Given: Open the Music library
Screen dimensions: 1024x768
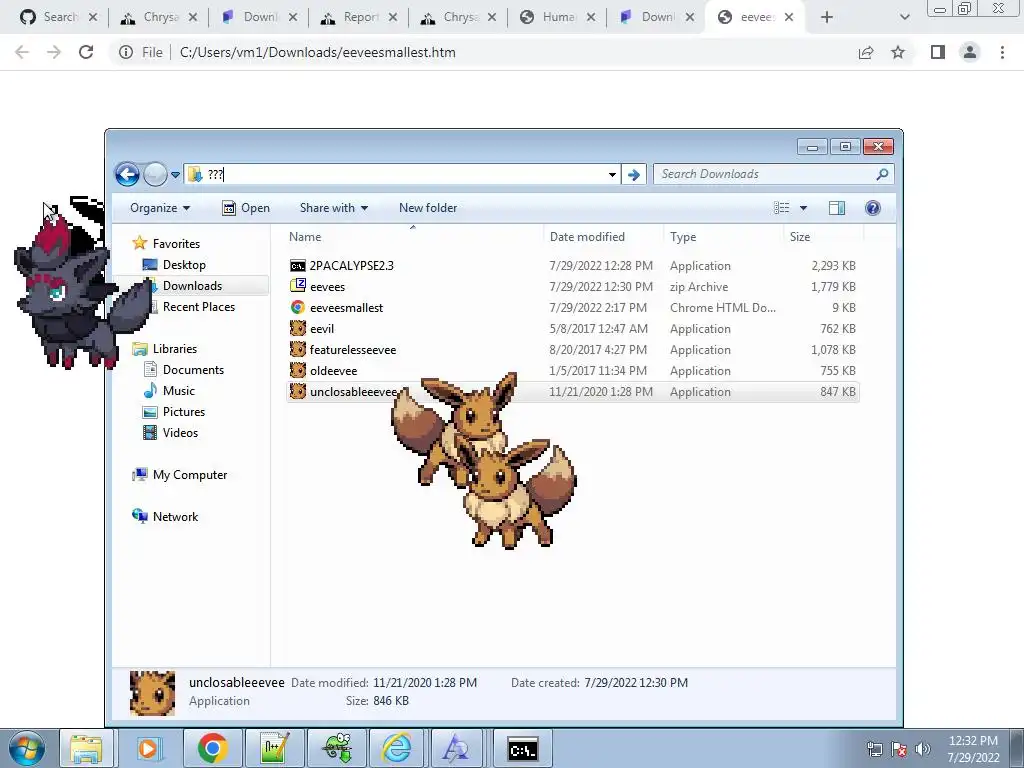Looking at the screenshot, I should coord(178,391).
